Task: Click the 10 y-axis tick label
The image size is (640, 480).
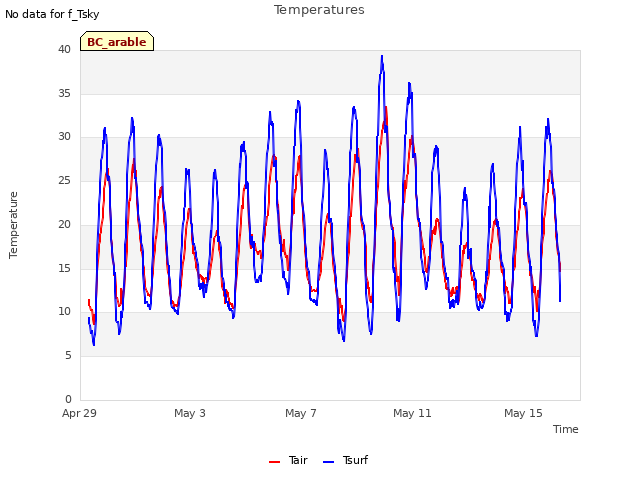Action: (64, 312)
